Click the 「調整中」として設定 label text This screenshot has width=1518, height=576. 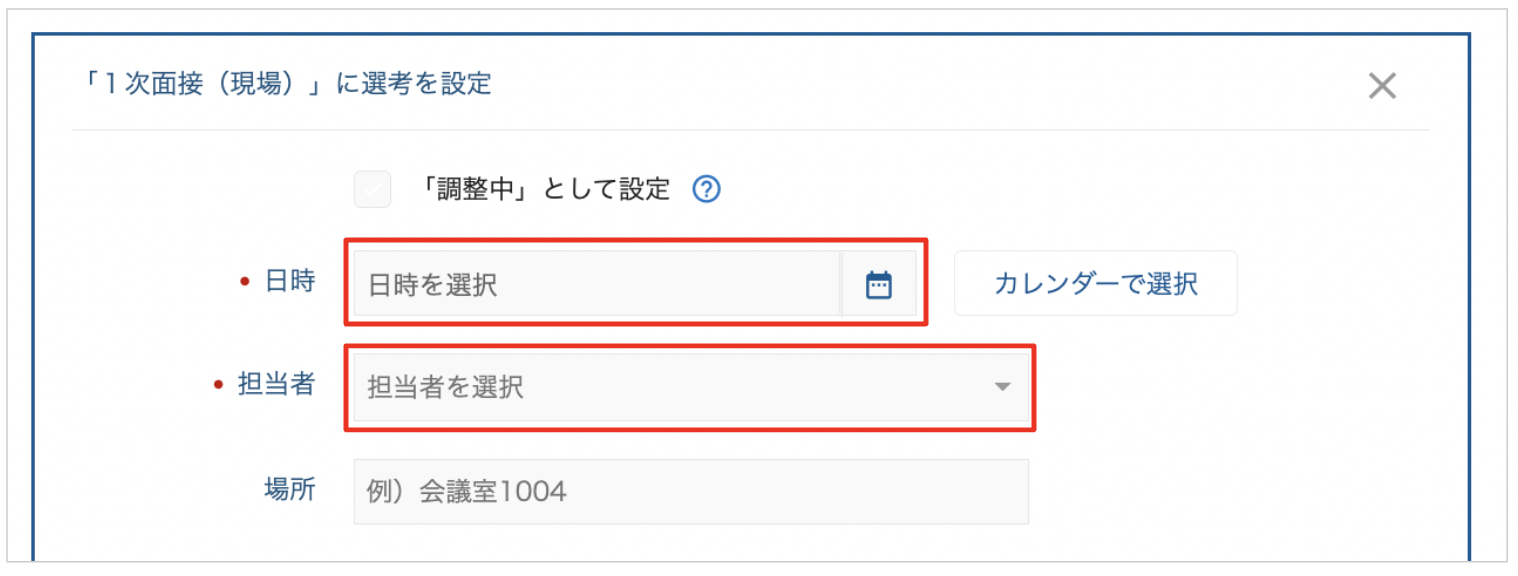[545, 189]
